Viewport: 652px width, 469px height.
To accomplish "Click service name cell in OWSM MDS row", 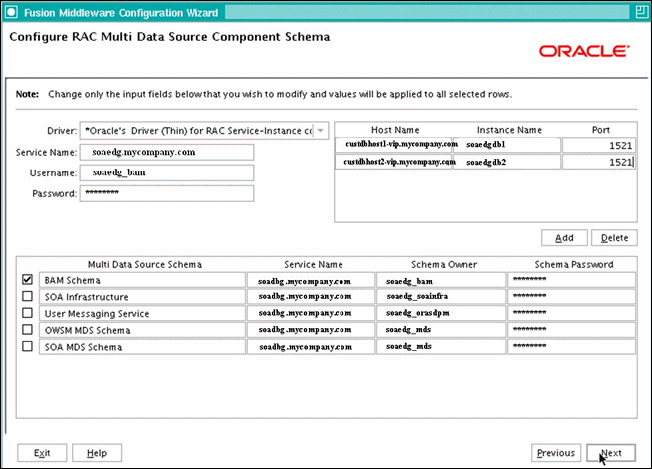I will [x=311, y=330].
